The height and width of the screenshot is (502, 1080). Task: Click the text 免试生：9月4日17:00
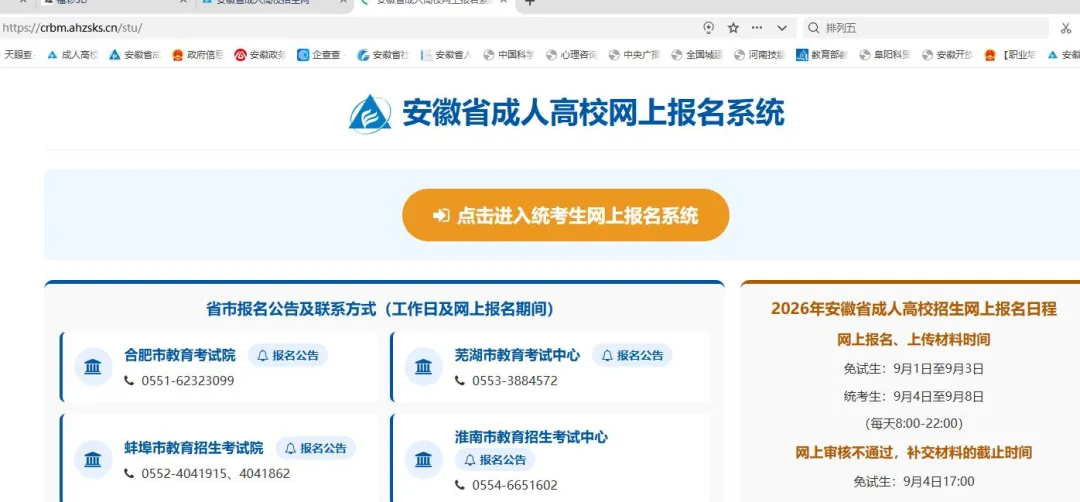tap(914, 481)
